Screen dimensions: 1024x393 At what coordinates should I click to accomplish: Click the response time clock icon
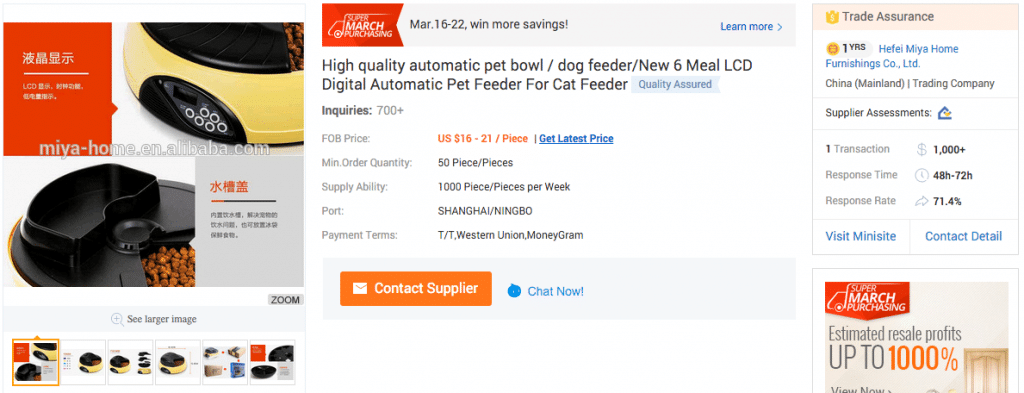coord(921,175)
